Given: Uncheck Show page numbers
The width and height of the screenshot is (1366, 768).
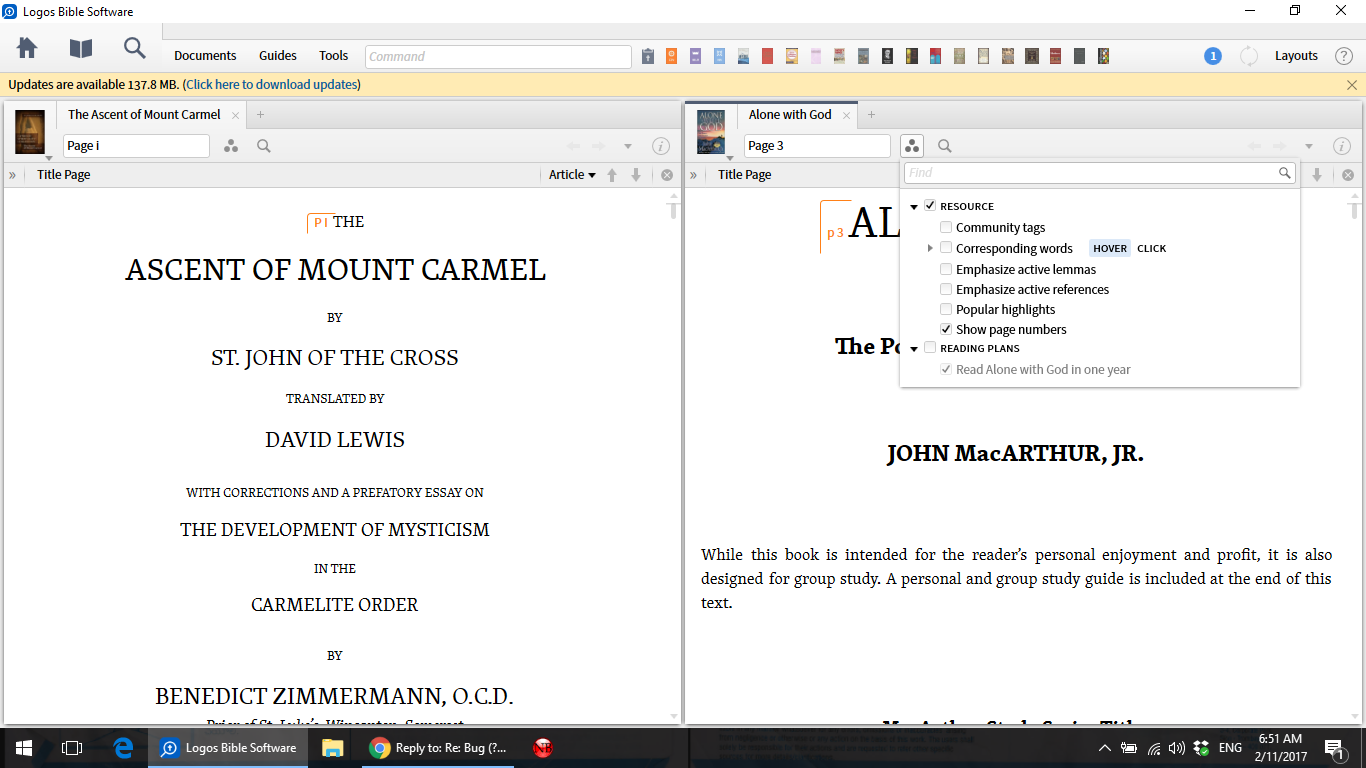Looking at the screenshot, I should 946,329.
